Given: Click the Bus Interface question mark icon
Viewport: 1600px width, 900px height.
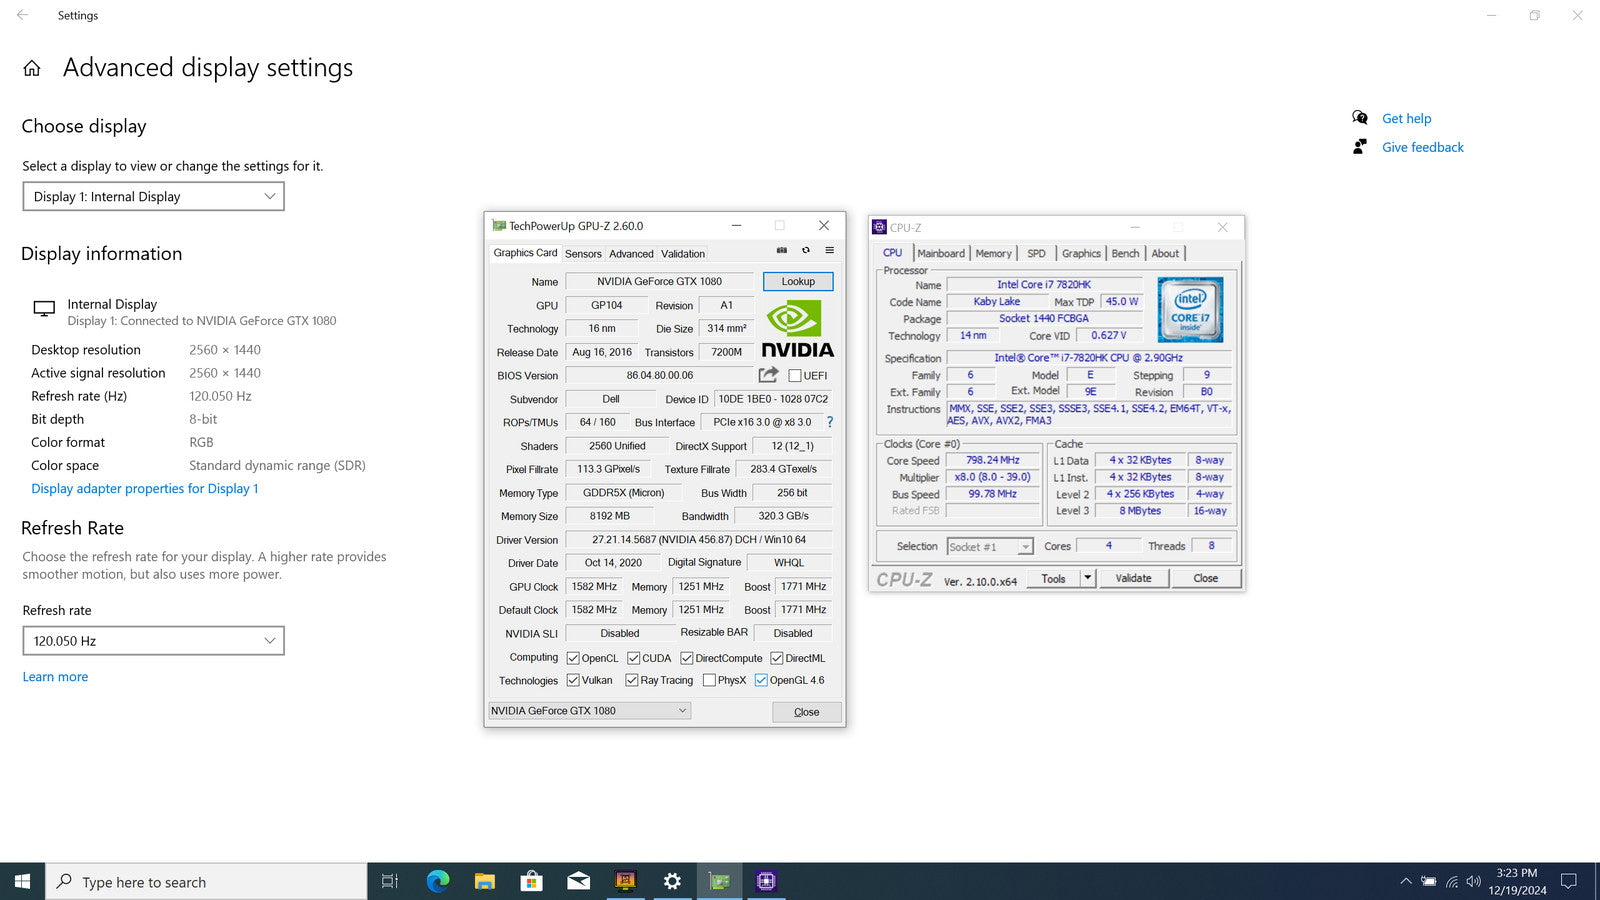Looking at the screenshot, I should [829, 422].
